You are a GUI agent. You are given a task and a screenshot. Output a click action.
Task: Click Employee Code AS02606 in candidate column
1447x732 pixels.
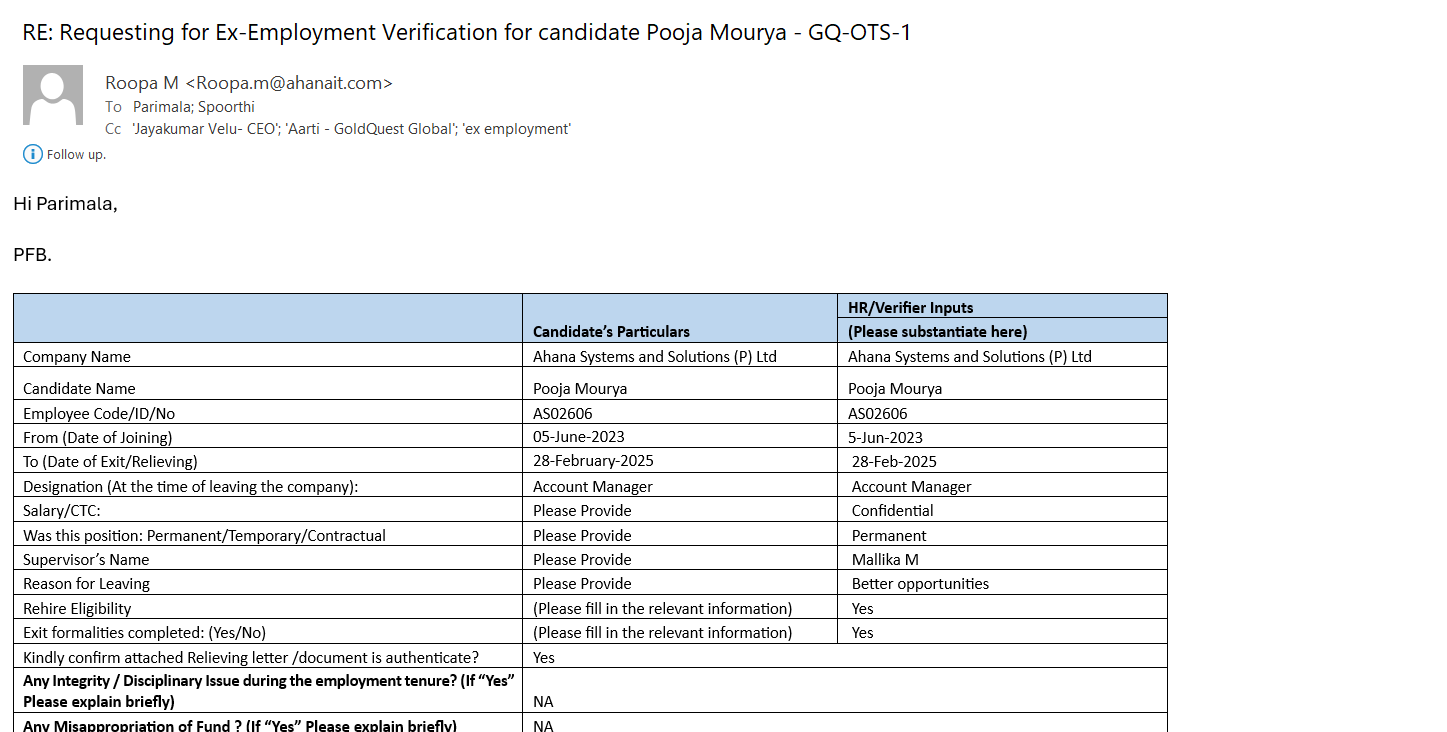pos(570,413)
